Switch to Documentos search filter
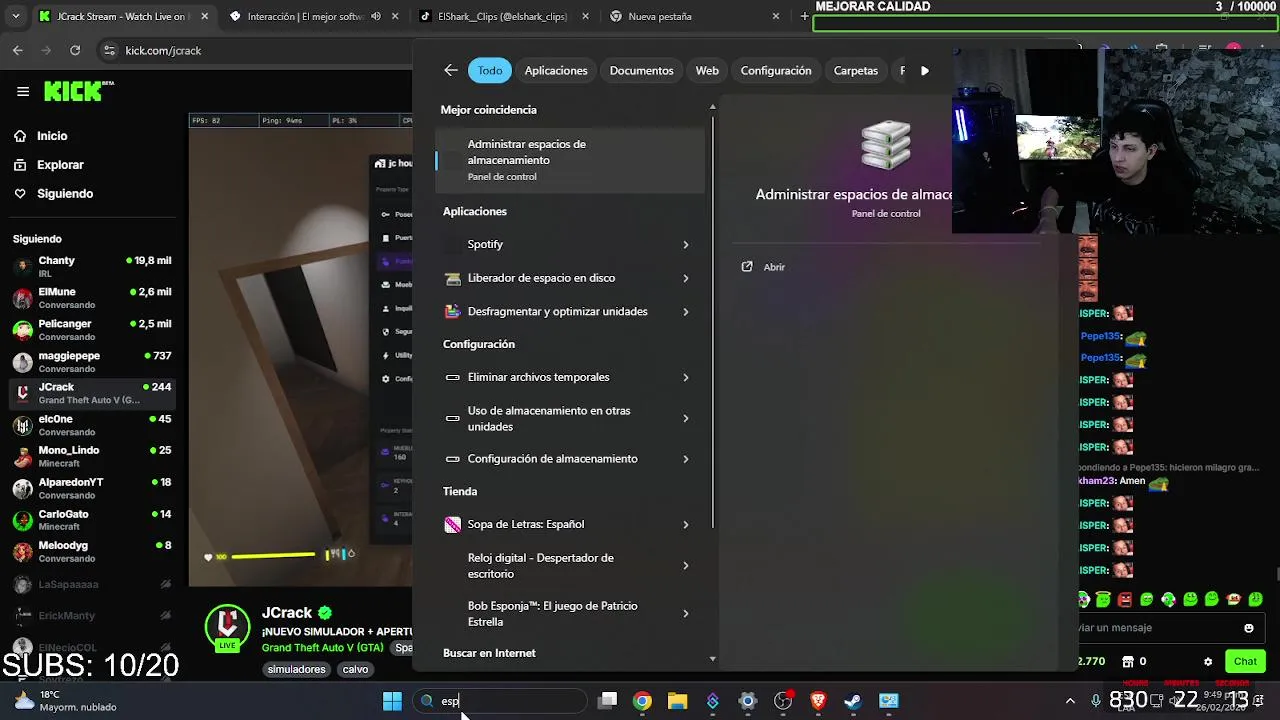 pos(641,70)
